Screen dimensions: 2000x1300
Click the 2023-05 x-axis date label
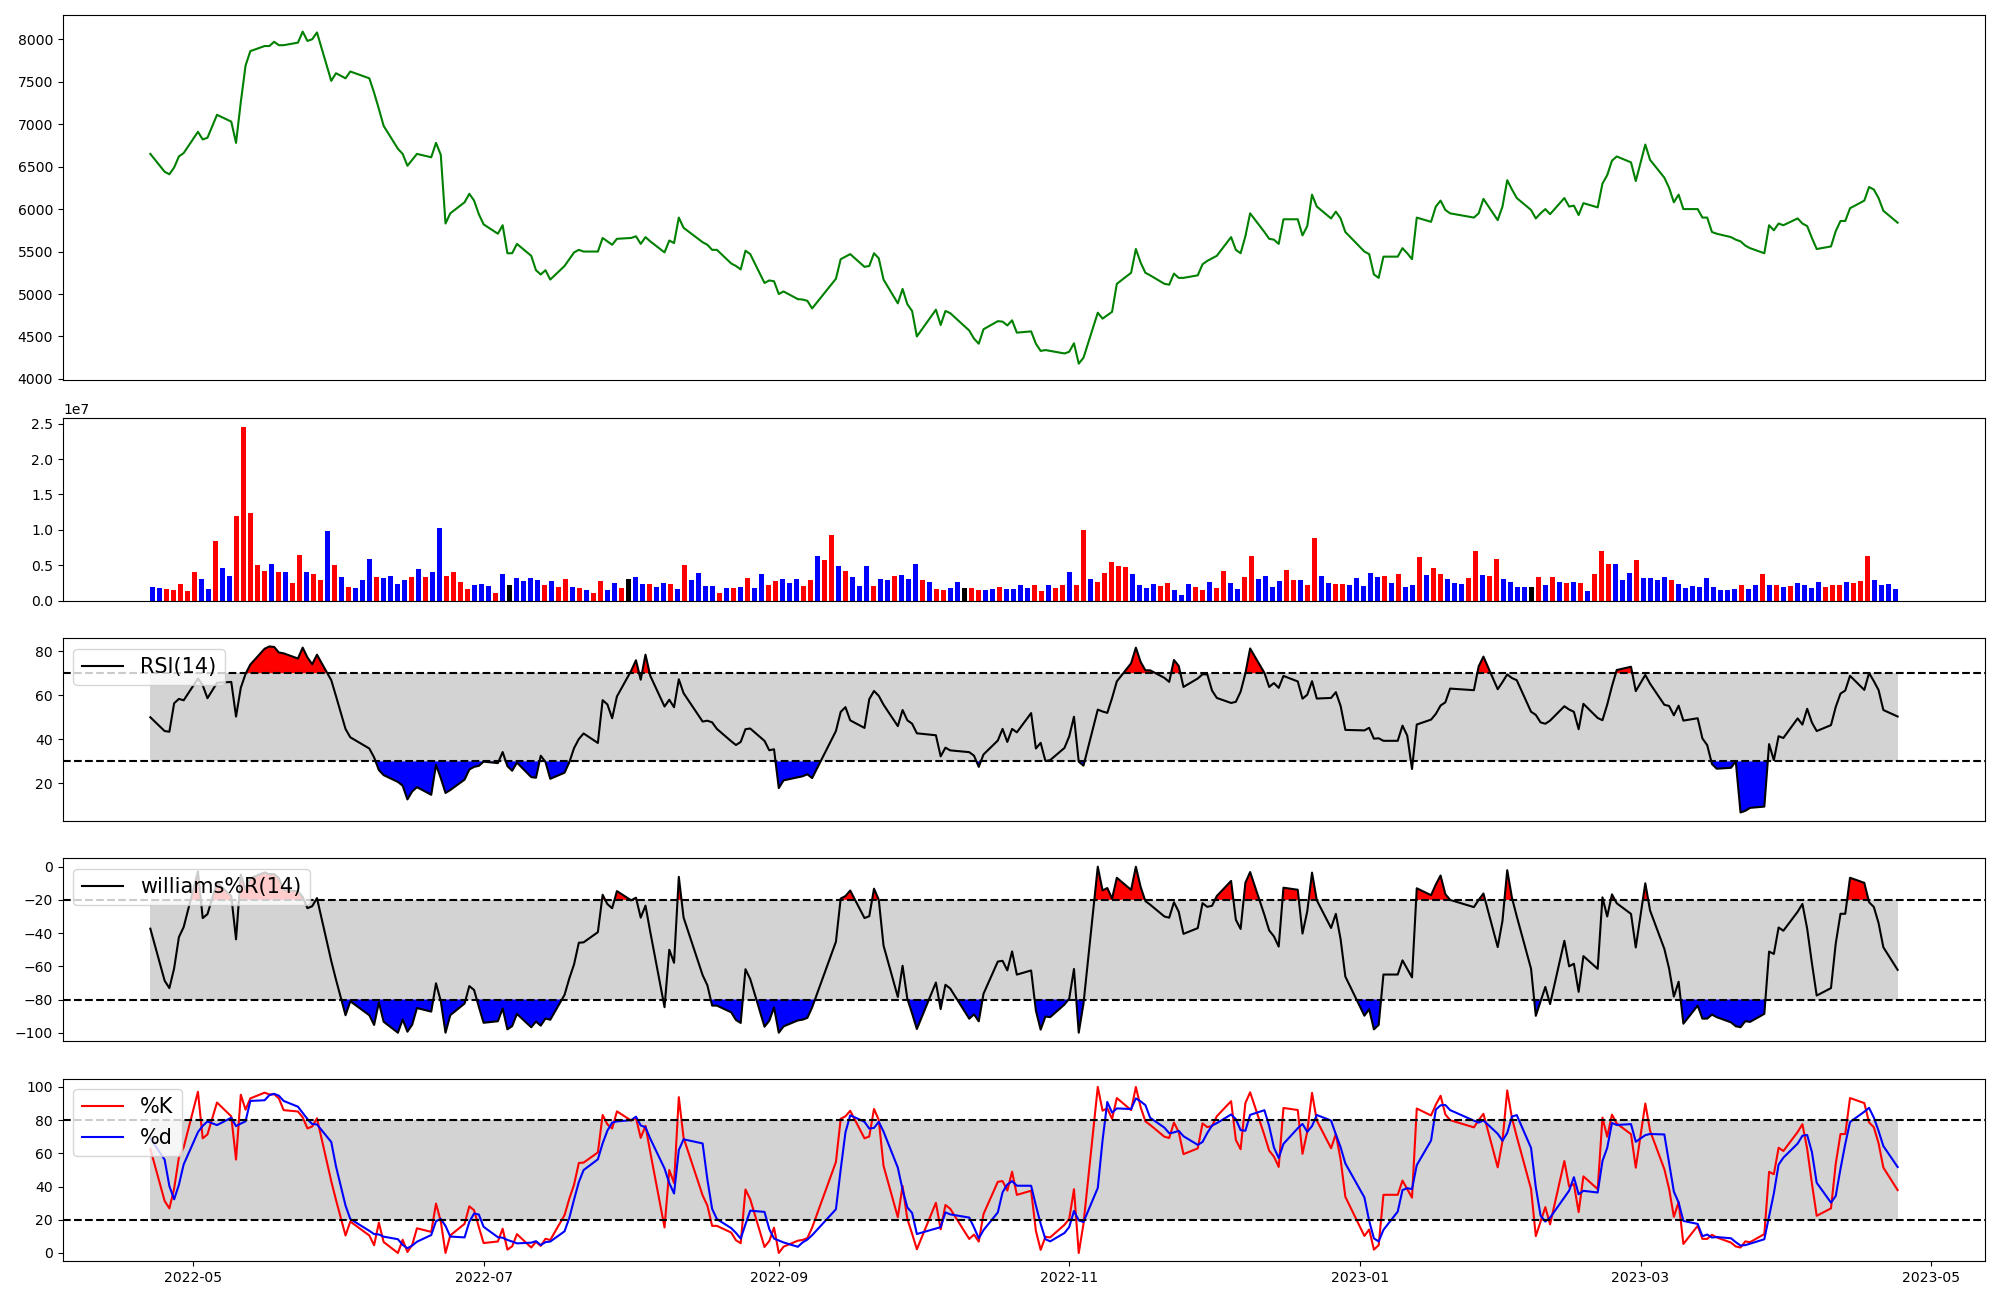point(1930,1276)
